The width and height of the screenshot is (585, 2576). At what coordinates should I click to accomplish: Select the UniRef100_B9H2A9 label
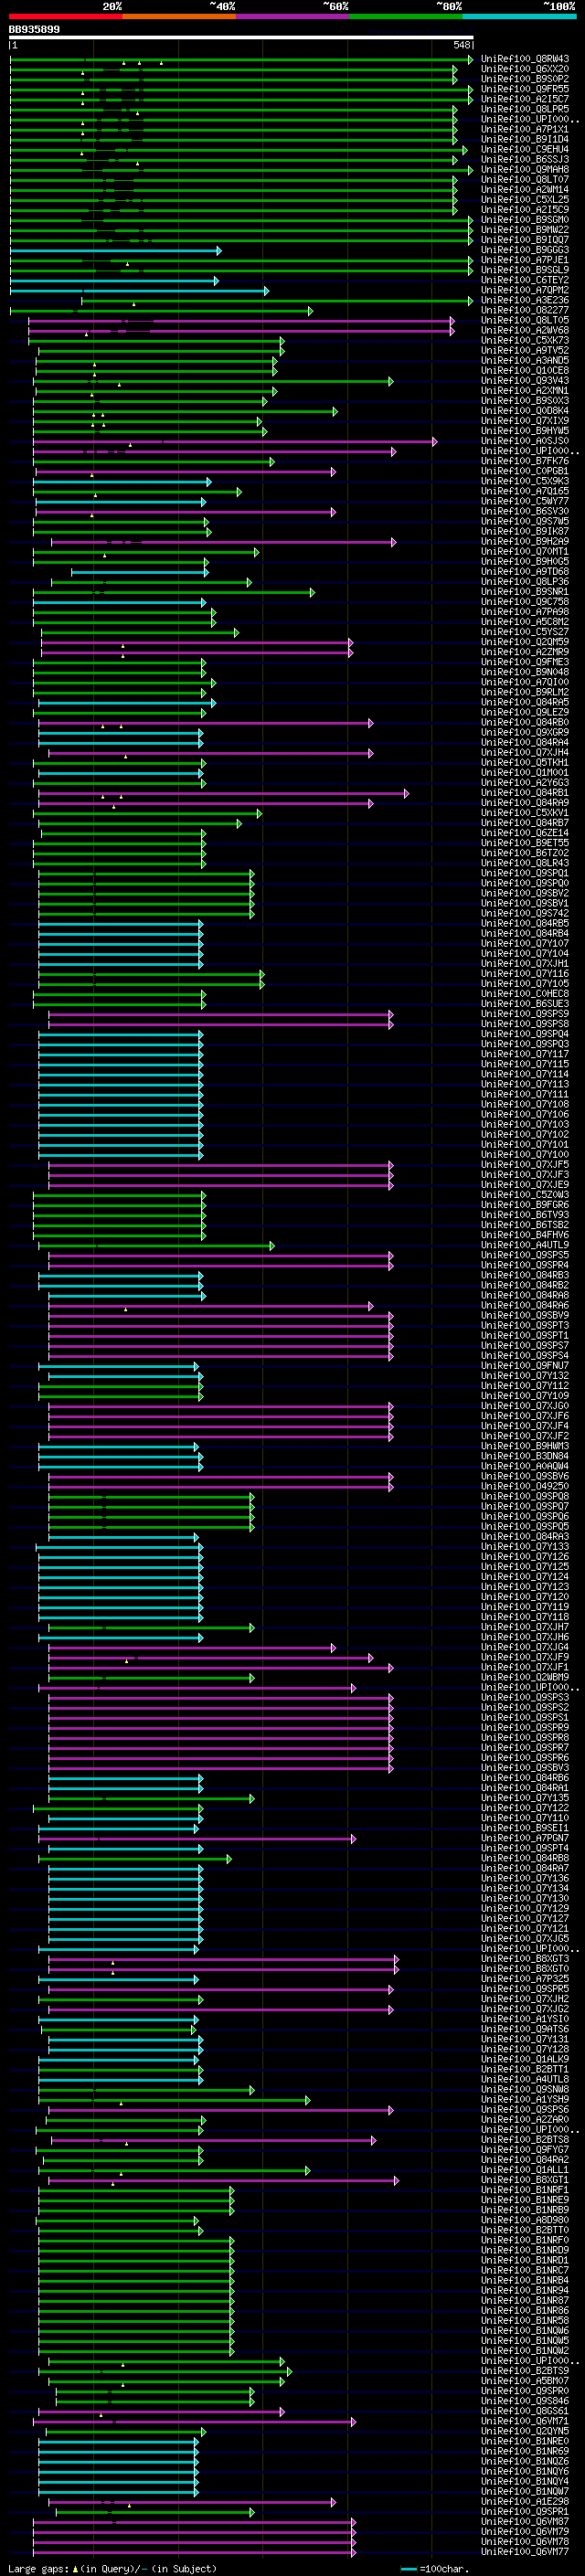pos(525,541)
